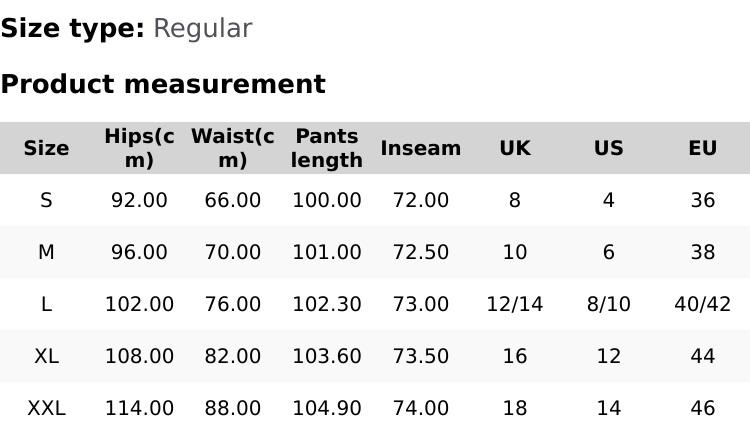Click the US column header
This screenshot has height=434, width=750.
[x=608, y=148]
